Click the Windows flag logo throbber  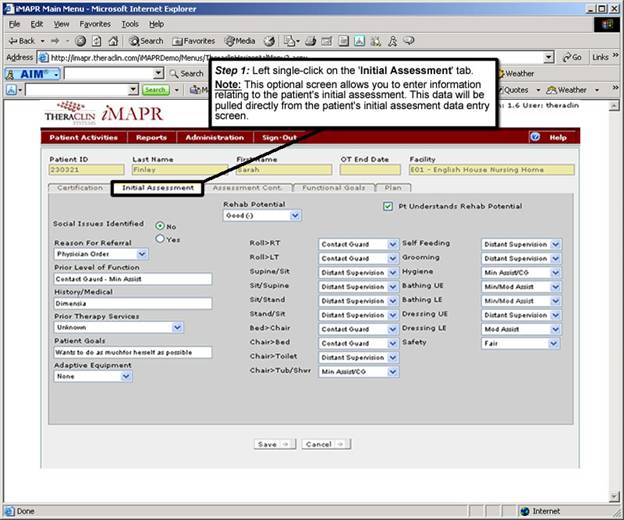(607, 25)
